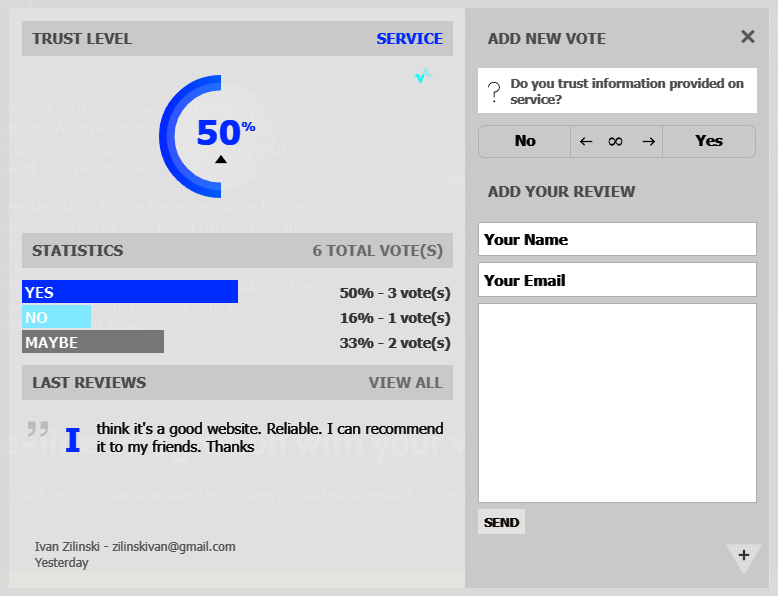Click '16% - 1 vote(s)' text

[395, 318]
